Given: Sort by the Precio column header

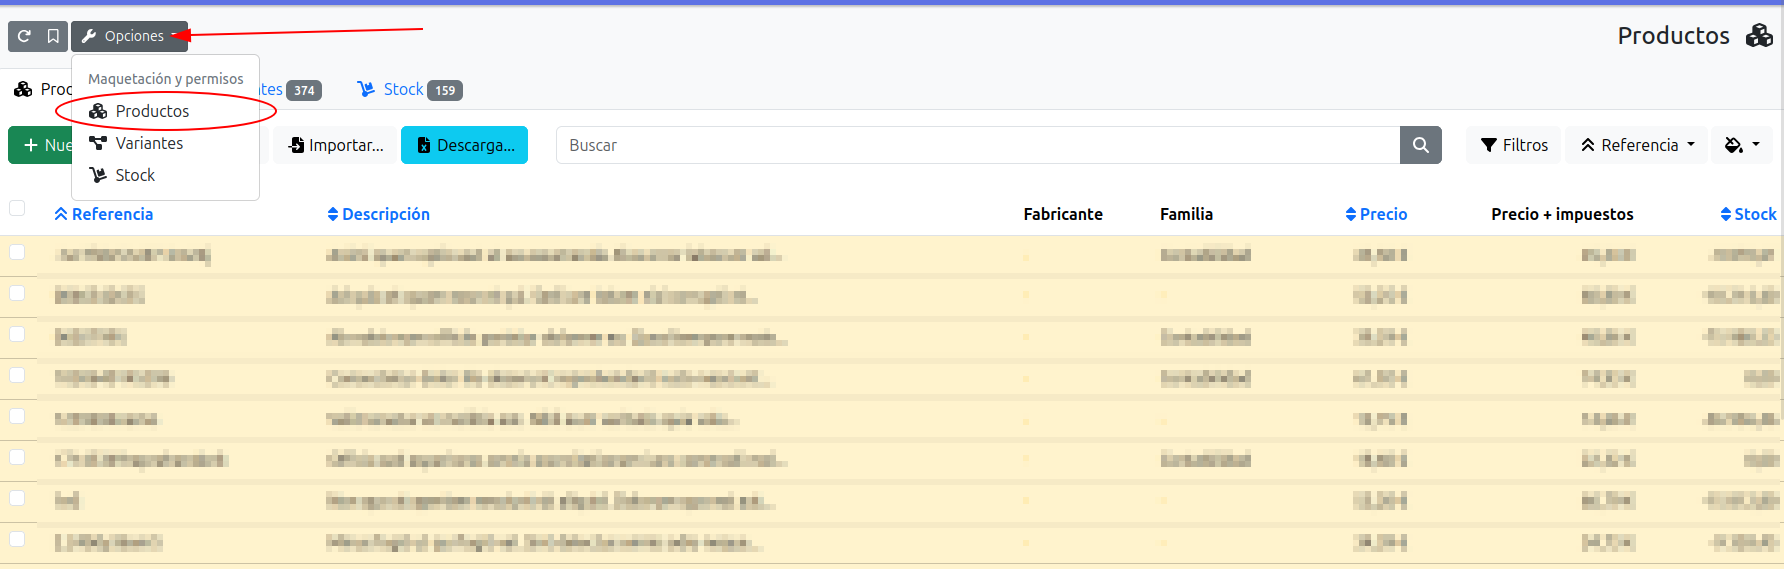Looking at the screenshot, I should tap(1376, 214).
